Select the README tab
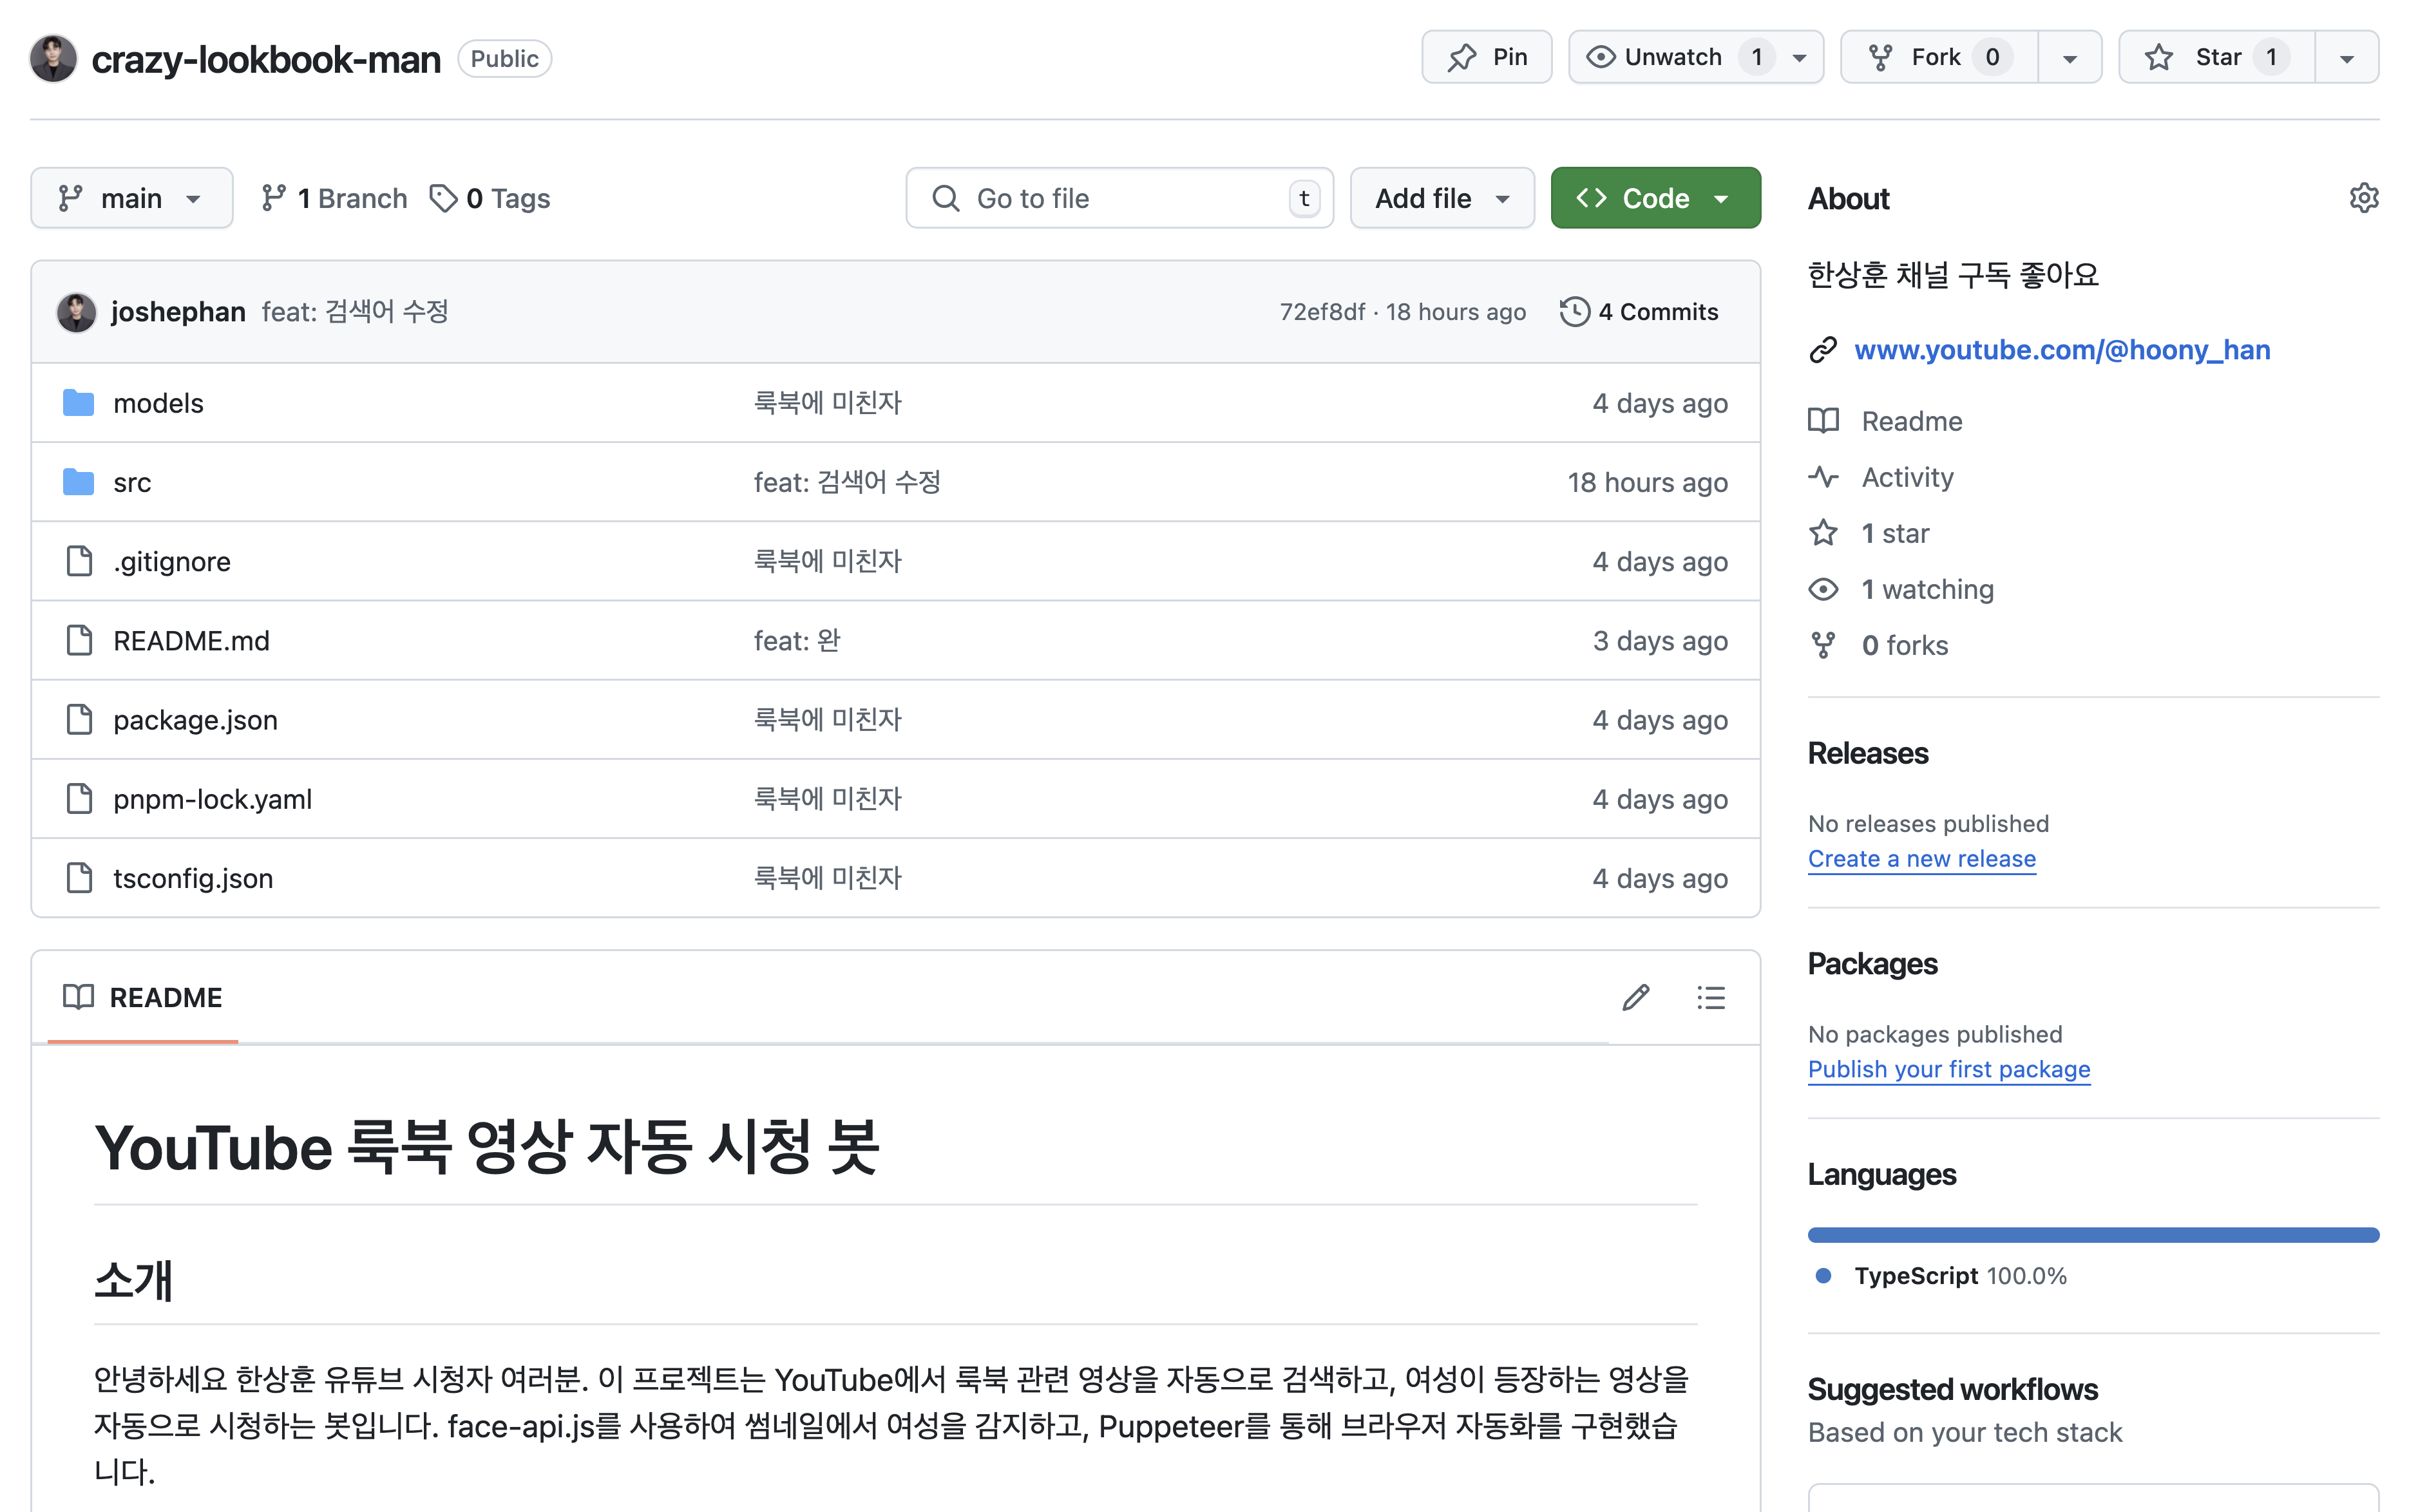The width and height of the screenshot is (2418, 1512). tap(143, 997)
